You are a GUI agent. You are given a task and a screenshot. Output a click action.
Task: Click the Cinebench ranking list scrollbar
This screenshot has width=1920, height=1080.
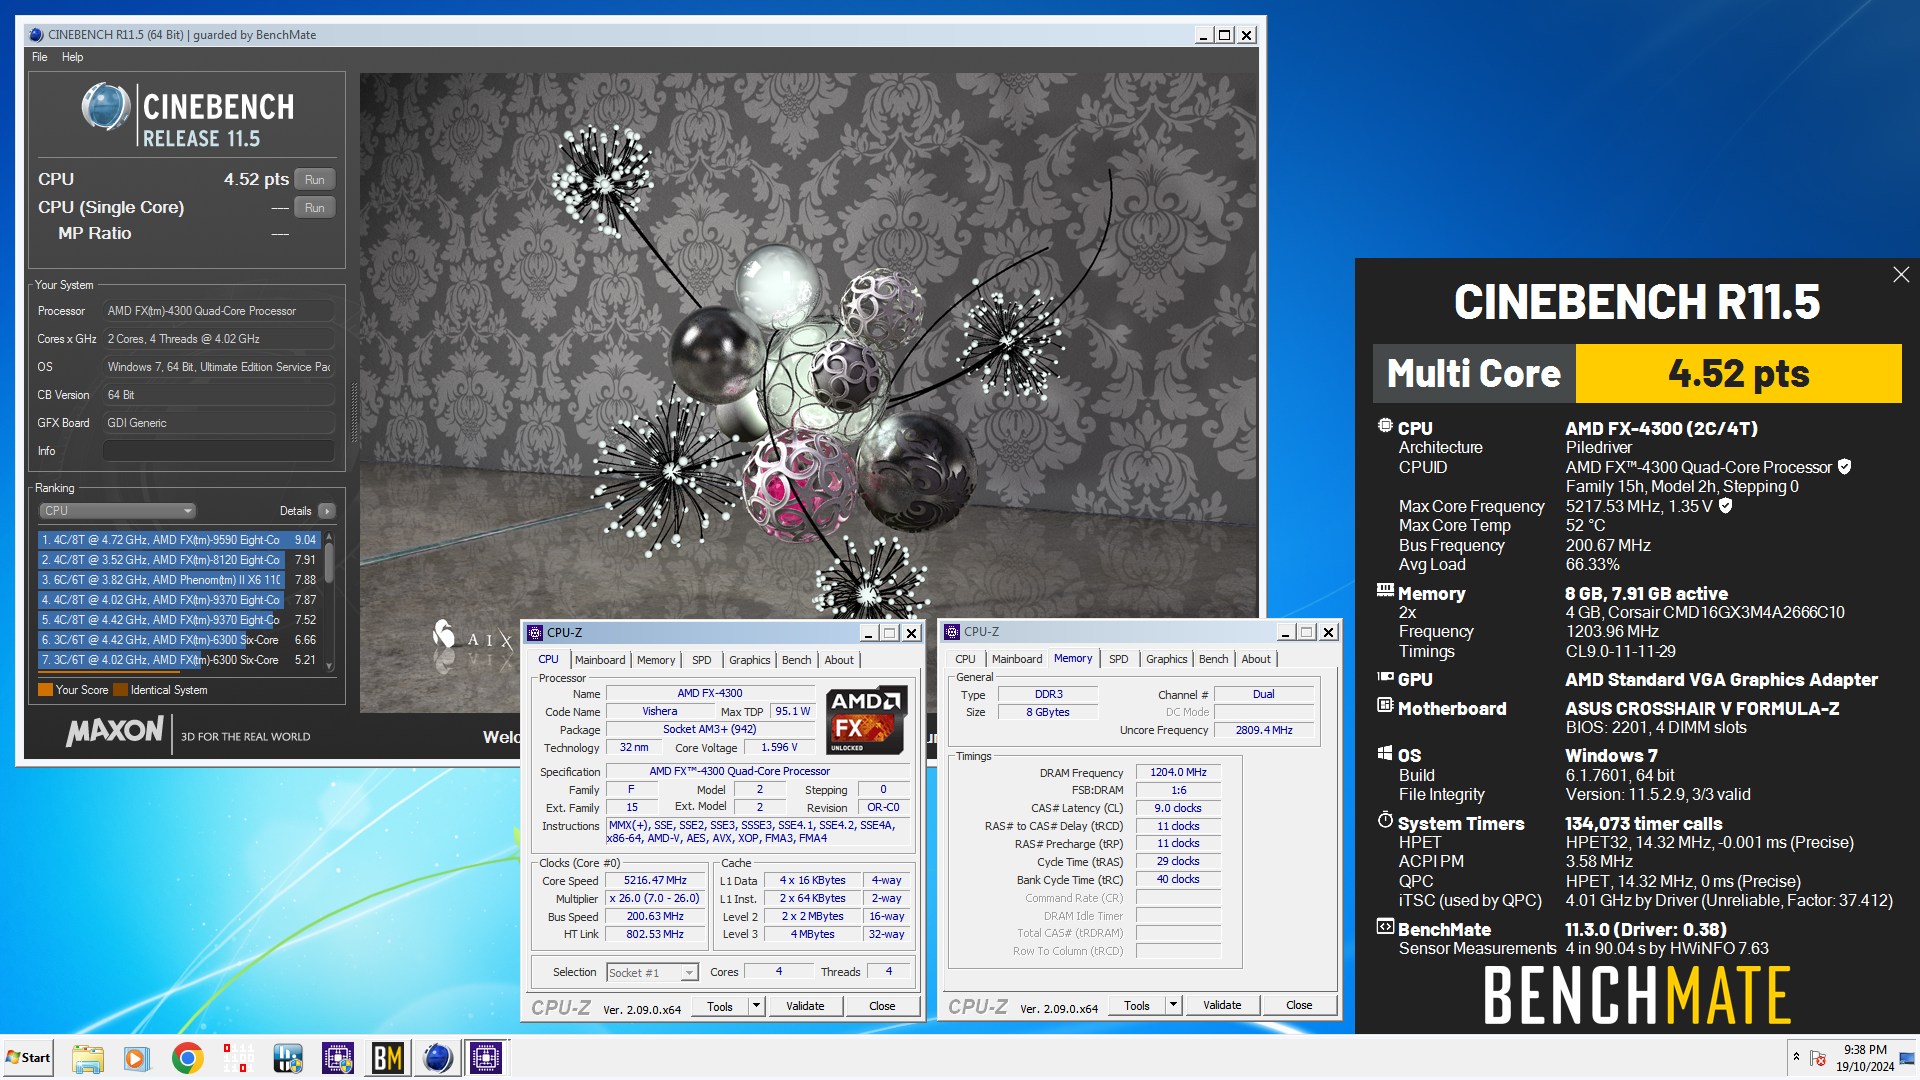329,601
